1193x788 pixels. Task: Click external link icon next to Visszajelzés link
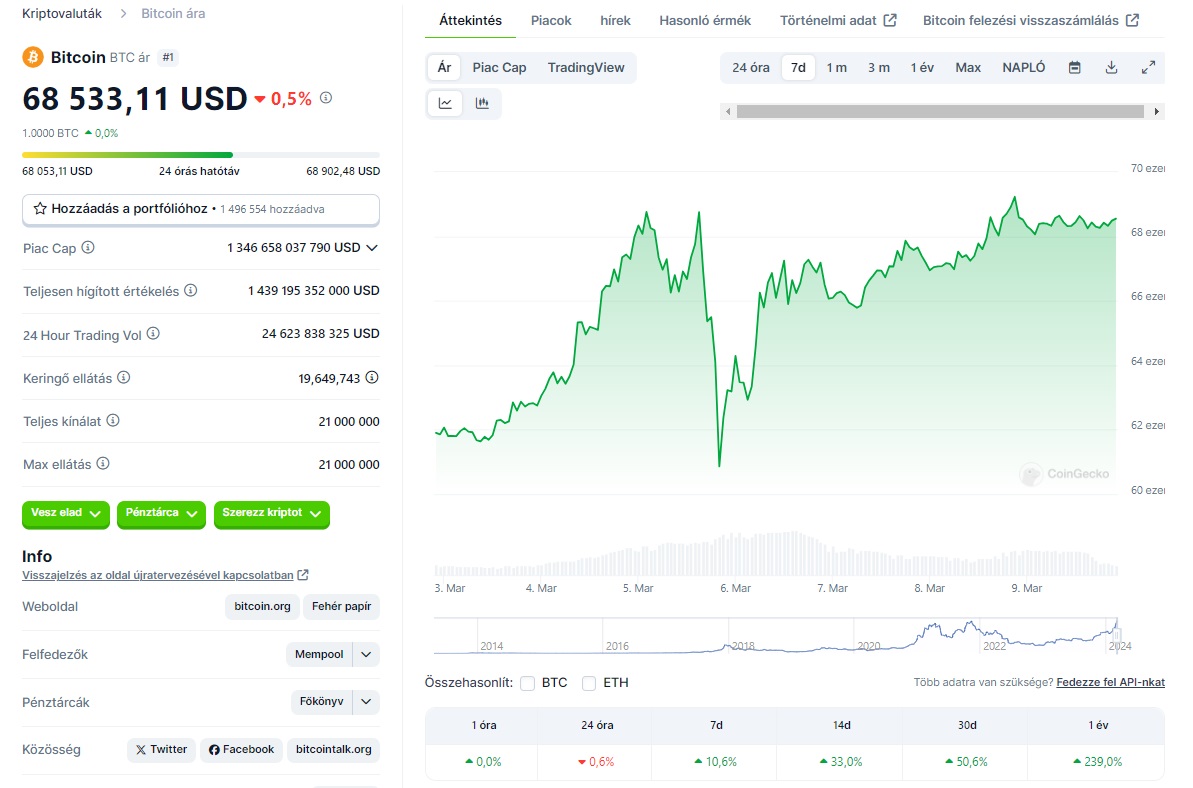click(x=303, y=575)
